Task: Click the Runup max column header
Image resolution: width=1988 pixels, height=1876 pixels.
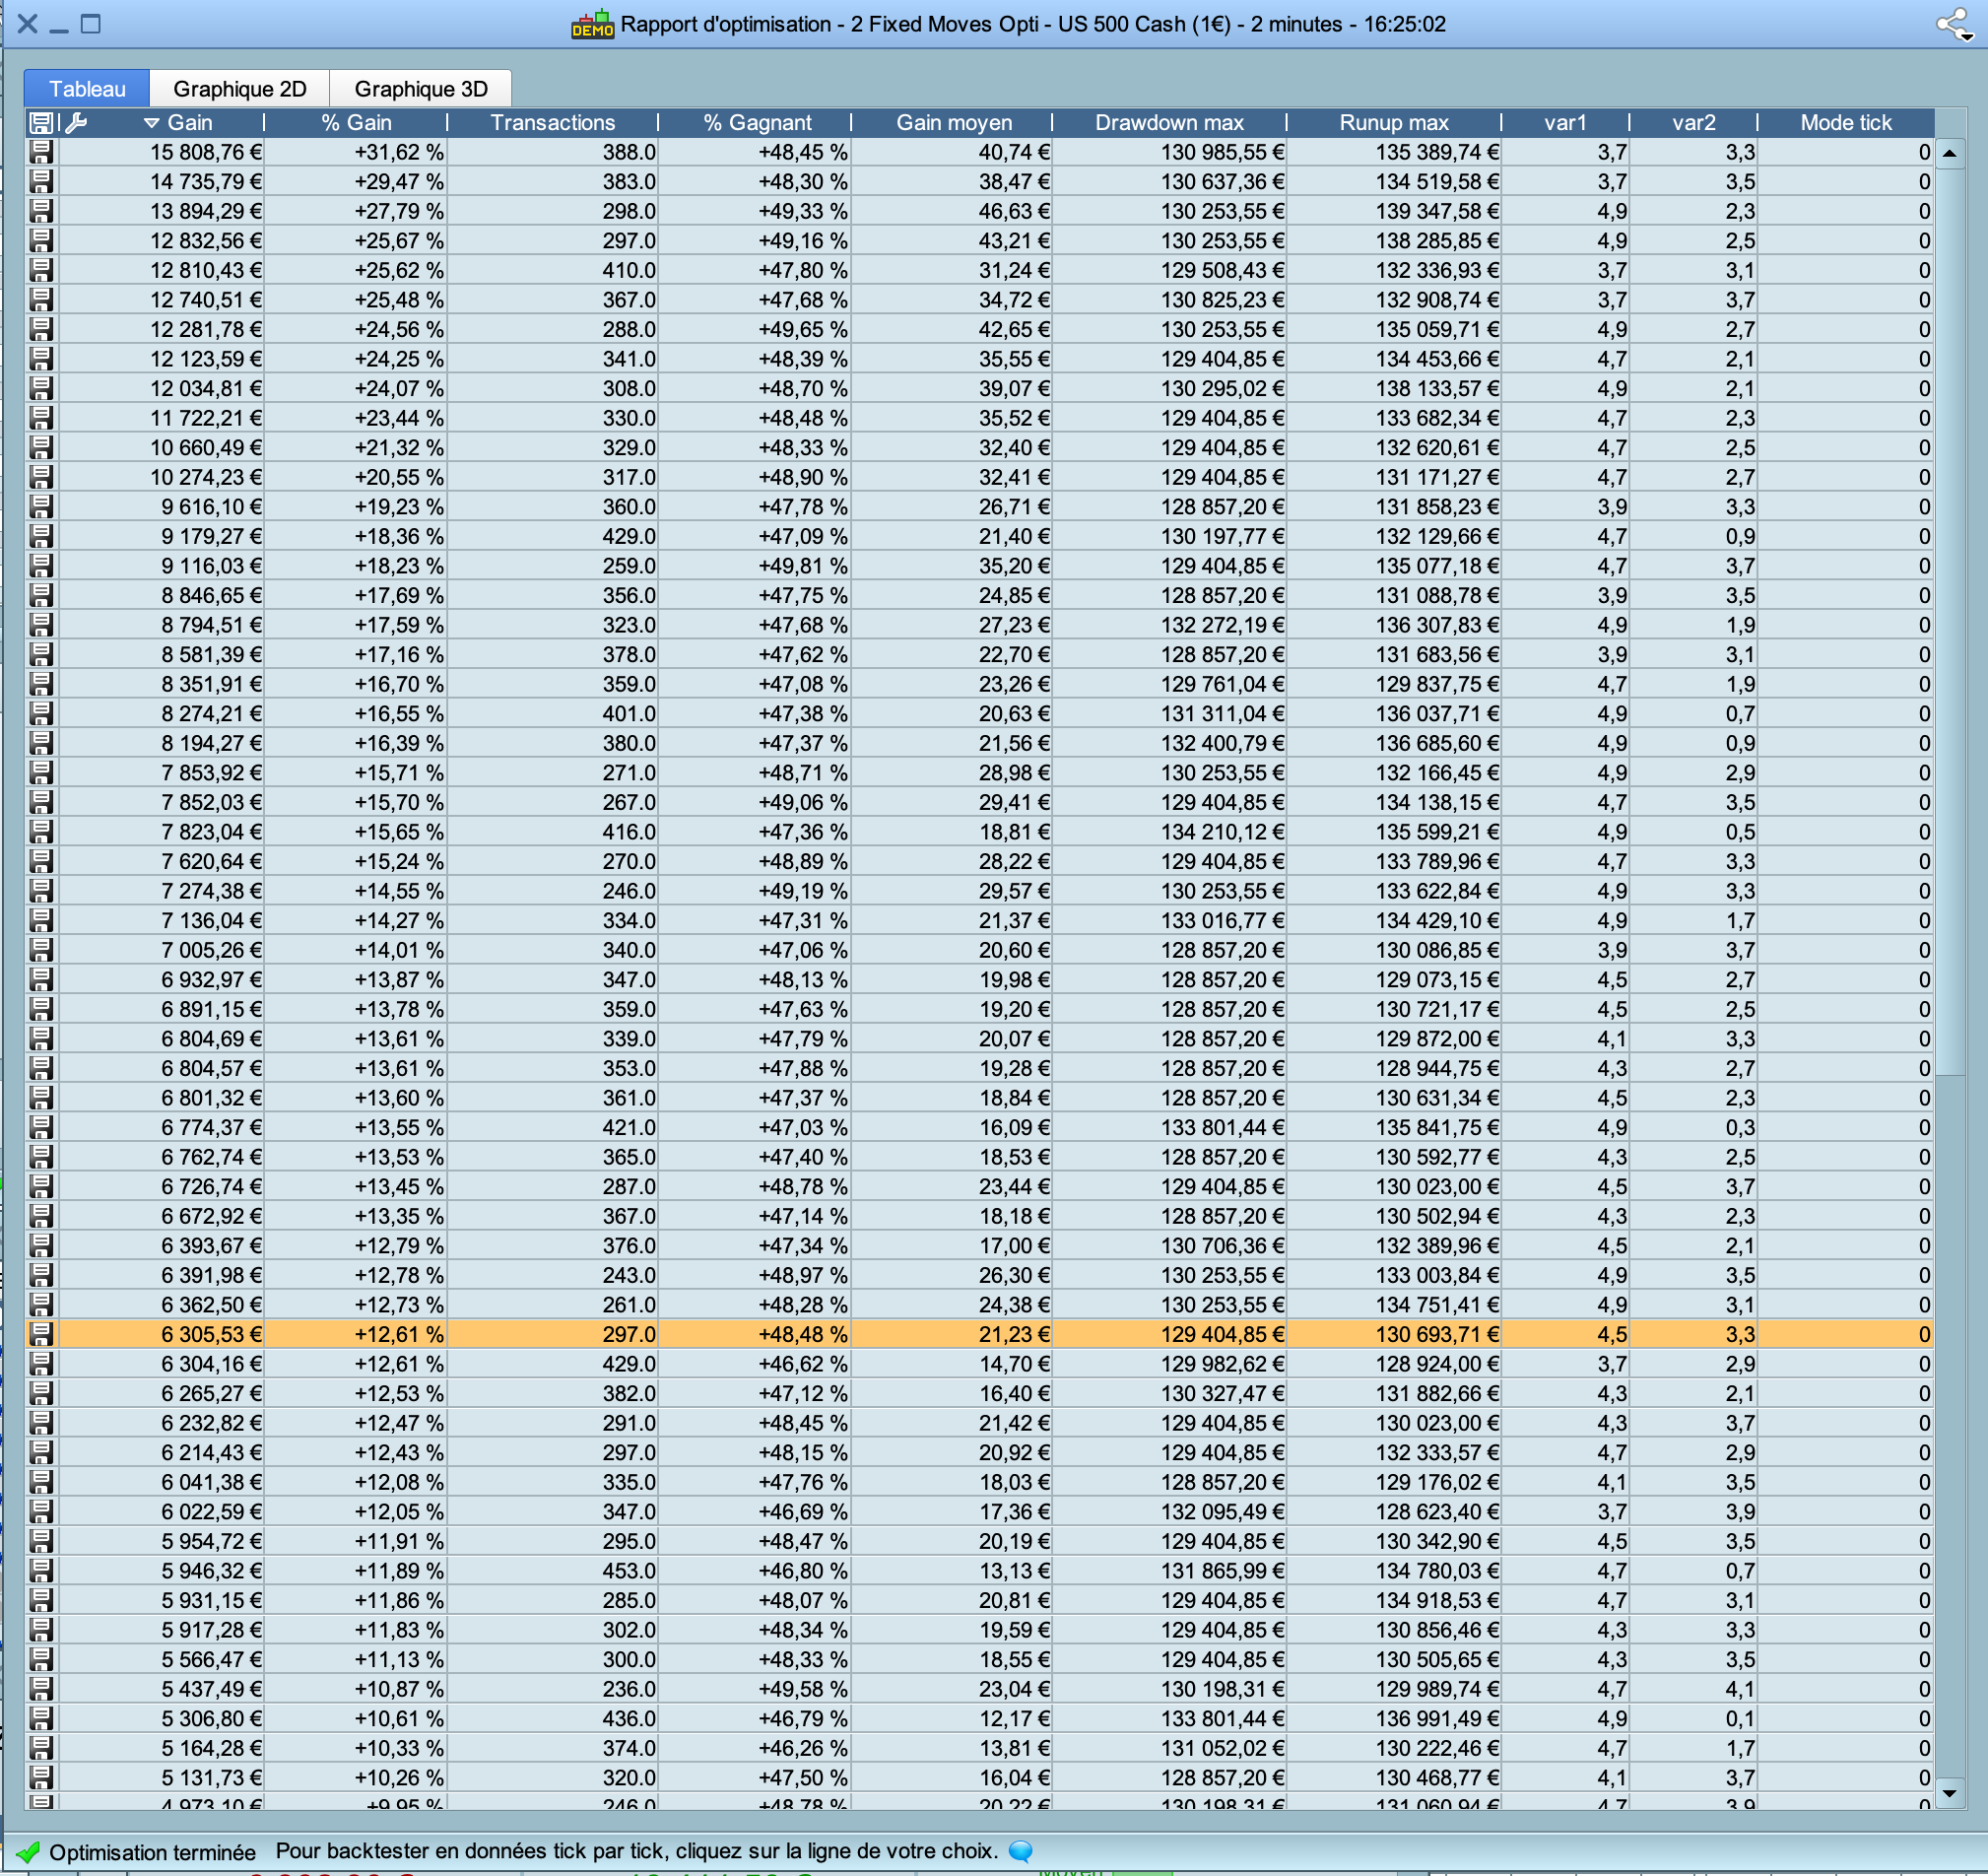Action: tap(1393, 123)
